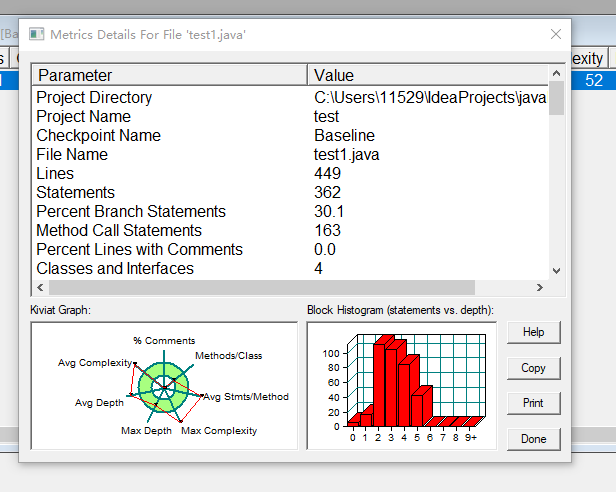The height and width of the screenshot is (492, 616).
Task: Click the 'Max Complexity' label in Kiviat graph
Action: pyautogui.click(x=219, y=431)
